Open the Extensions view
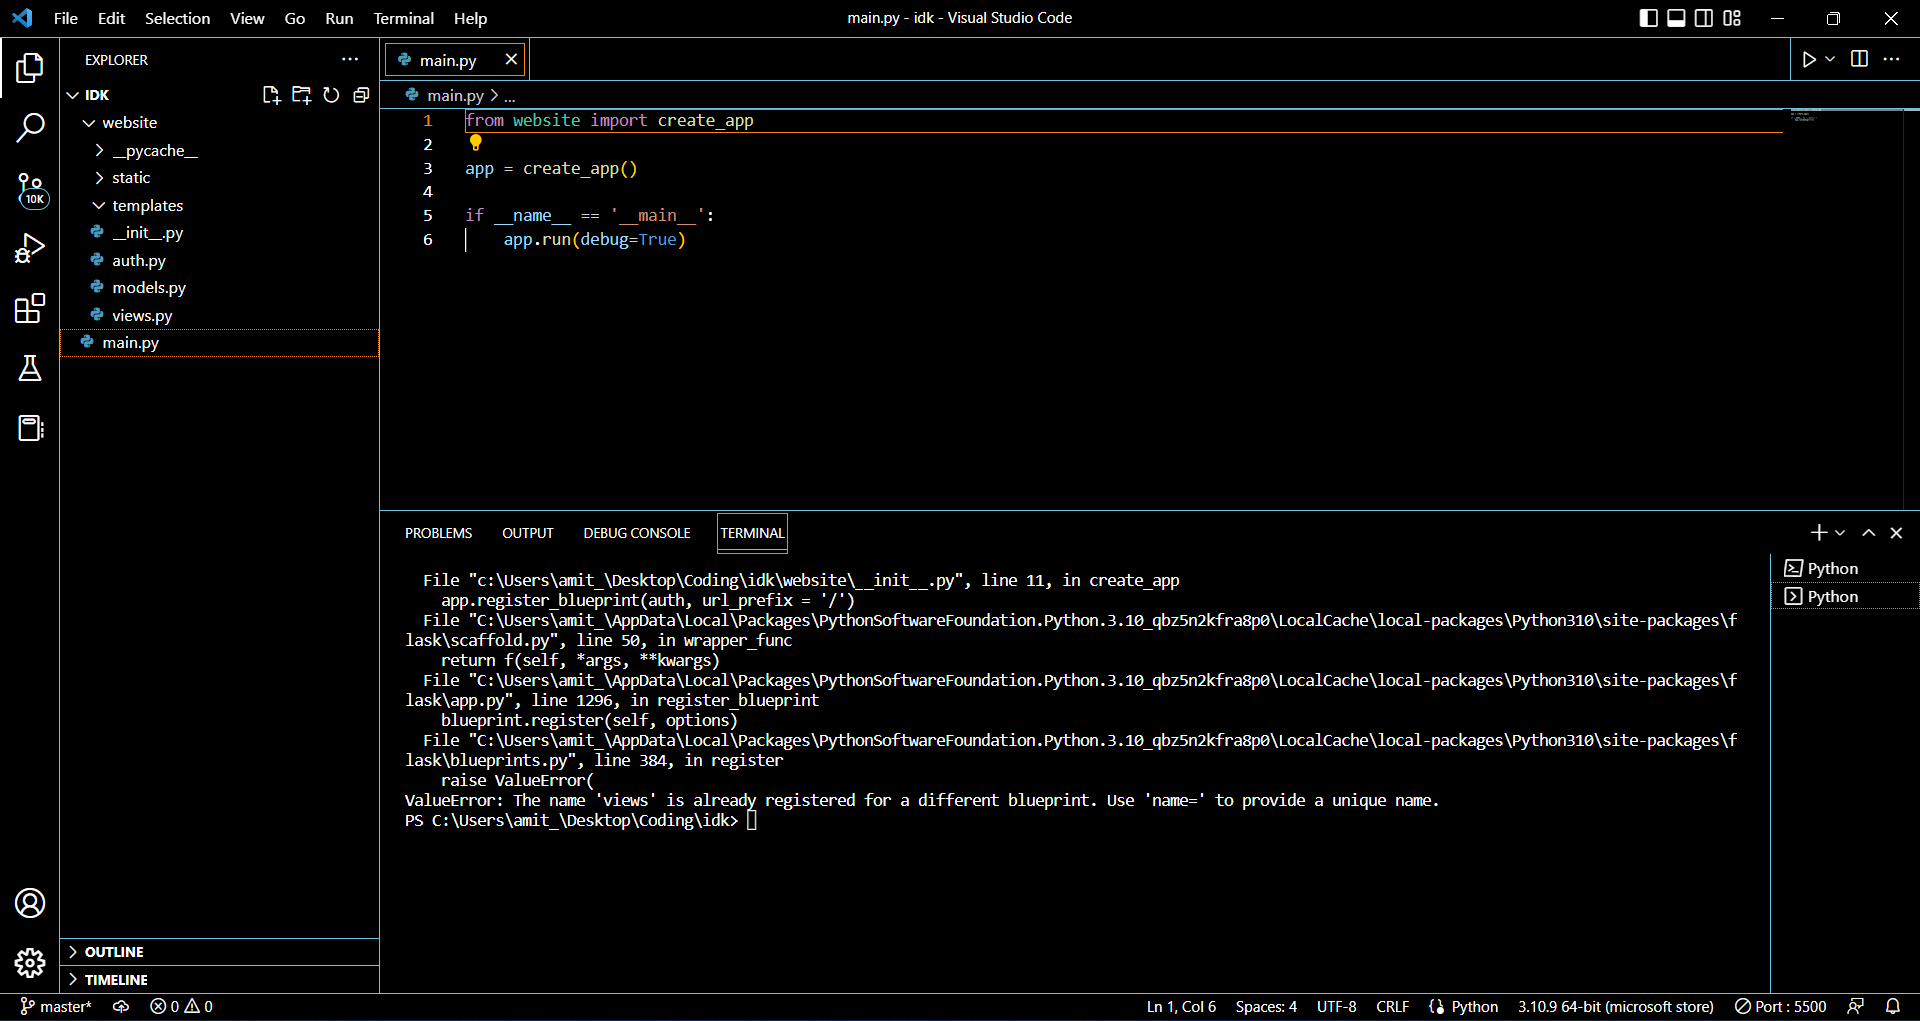This screenshot has width=1920, height=1021. 30,309
